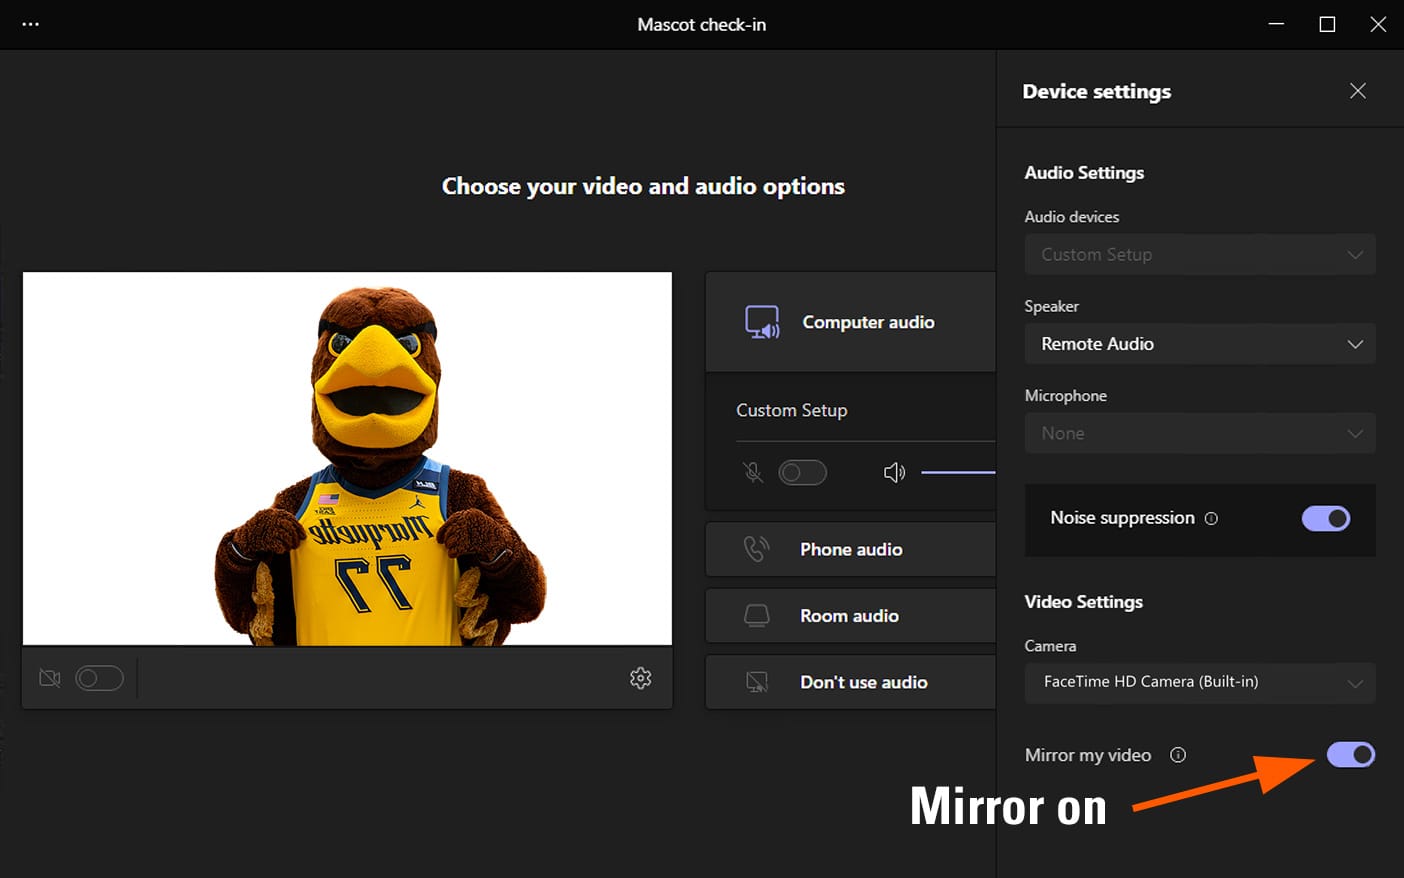Click the gear icon under video preview
The height and width of the screenshot is (878, 1404).
tap(640, 678)
